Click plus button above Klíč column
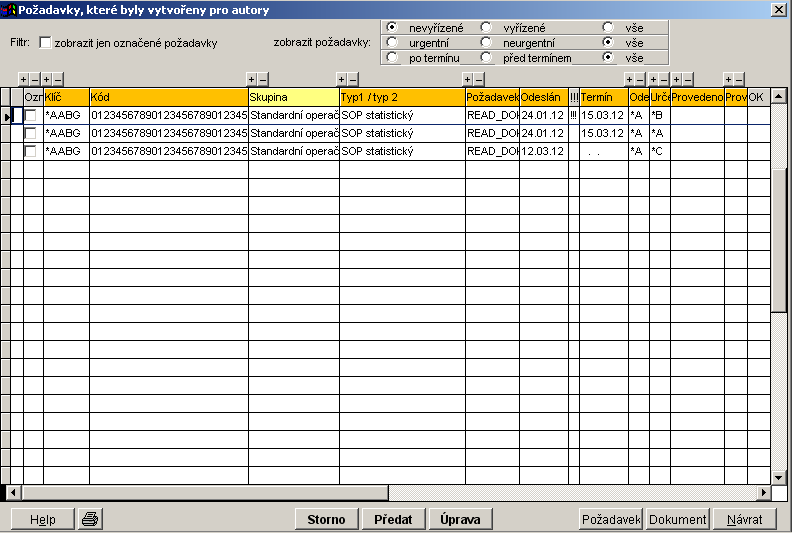 point(47,79)
